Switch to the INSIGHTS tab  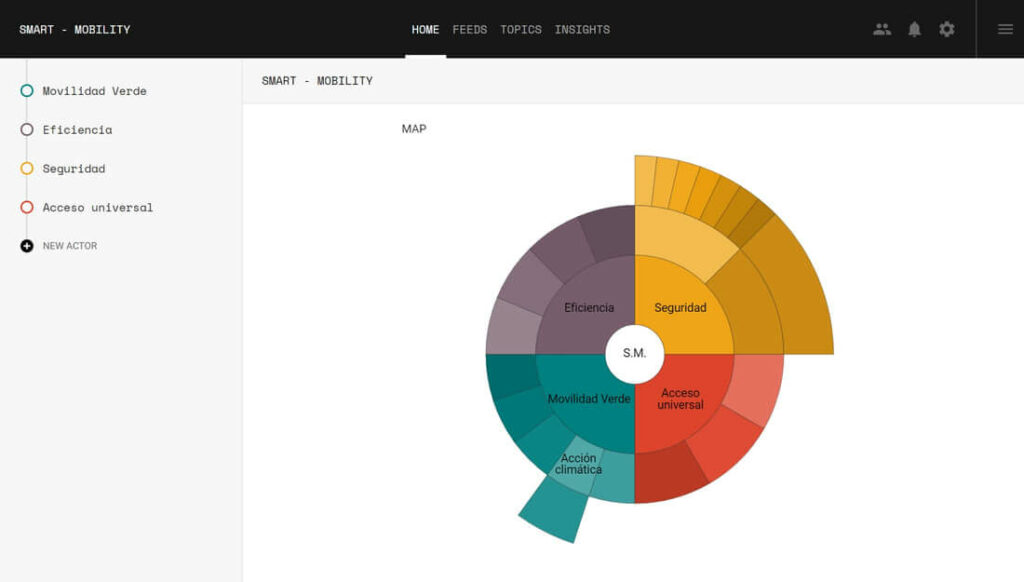pos(582,29)
